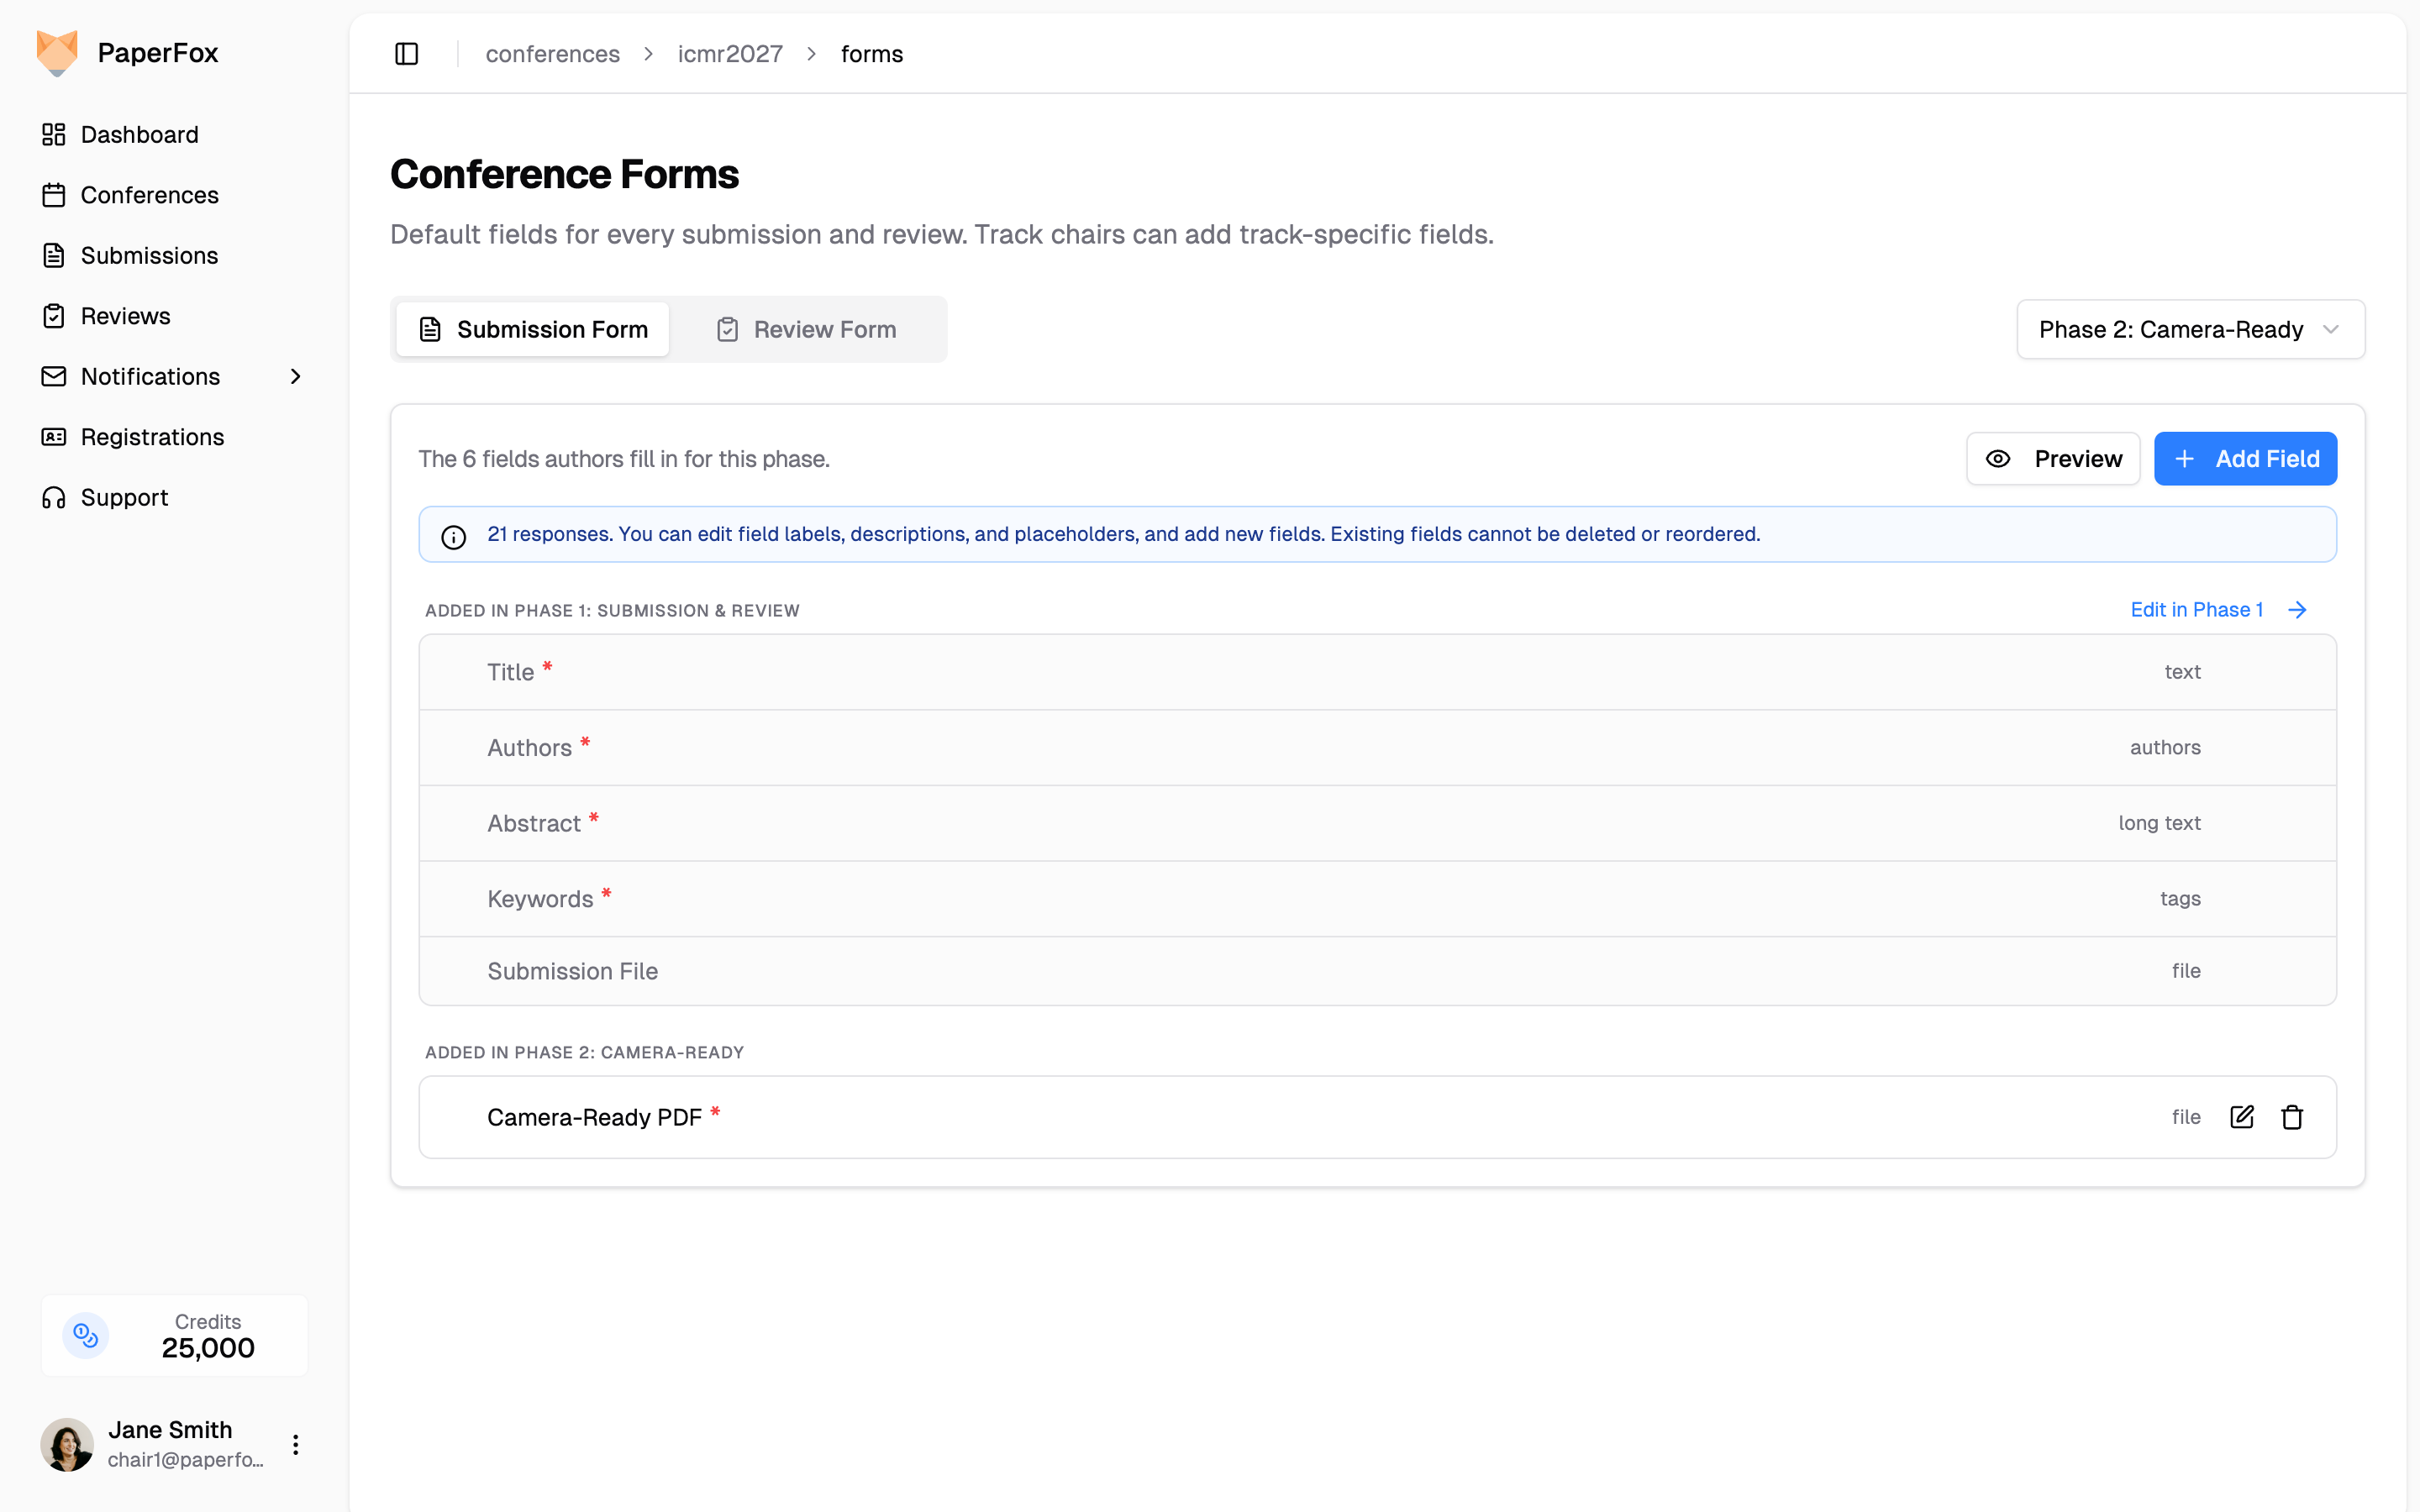Click the credits coin icon
This screenshot has width=2420, height=1512.
(x=86, y=1335)
